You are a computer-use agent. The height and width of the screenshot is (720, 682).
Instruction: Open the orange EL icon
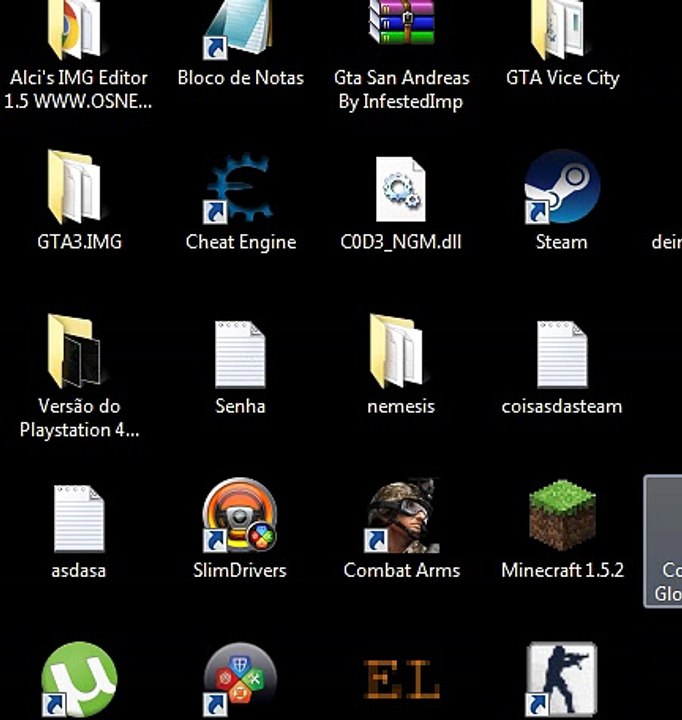[x=401, y=680]
